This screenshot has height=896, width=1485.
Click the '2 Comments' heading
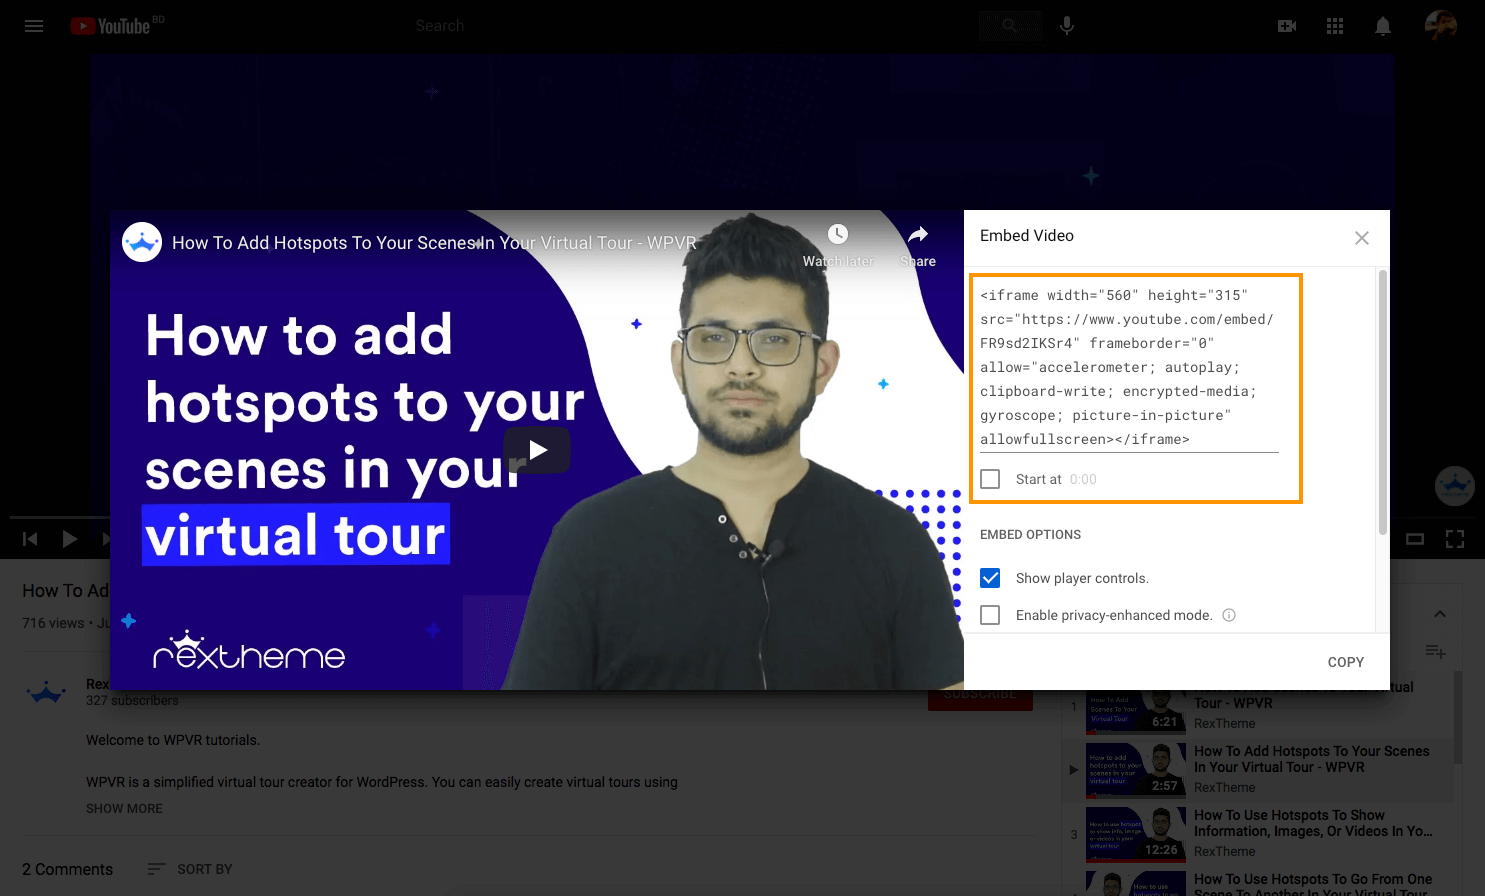[x=68, y=869]
